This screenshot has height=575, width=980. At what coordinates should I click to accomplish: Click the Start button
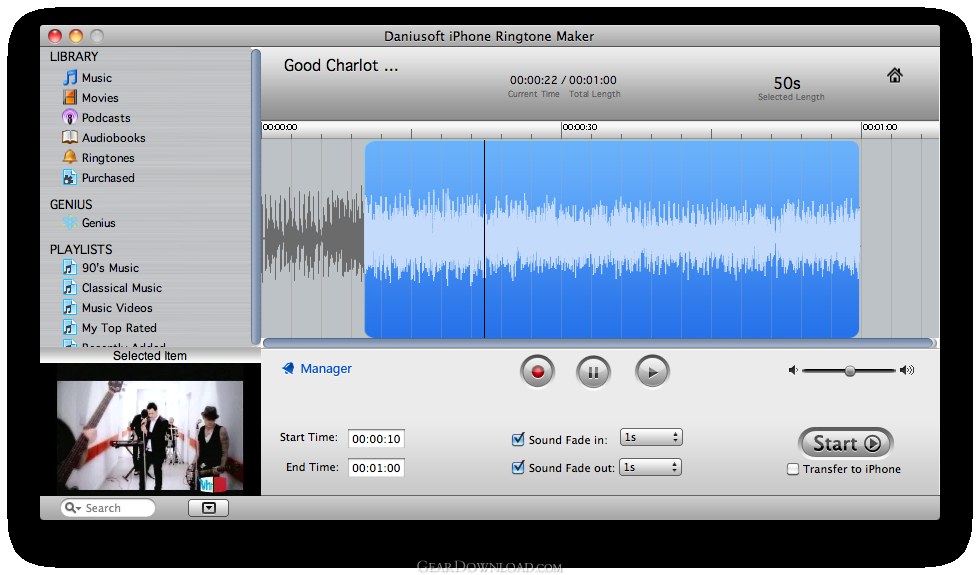(x=846, y=443)
